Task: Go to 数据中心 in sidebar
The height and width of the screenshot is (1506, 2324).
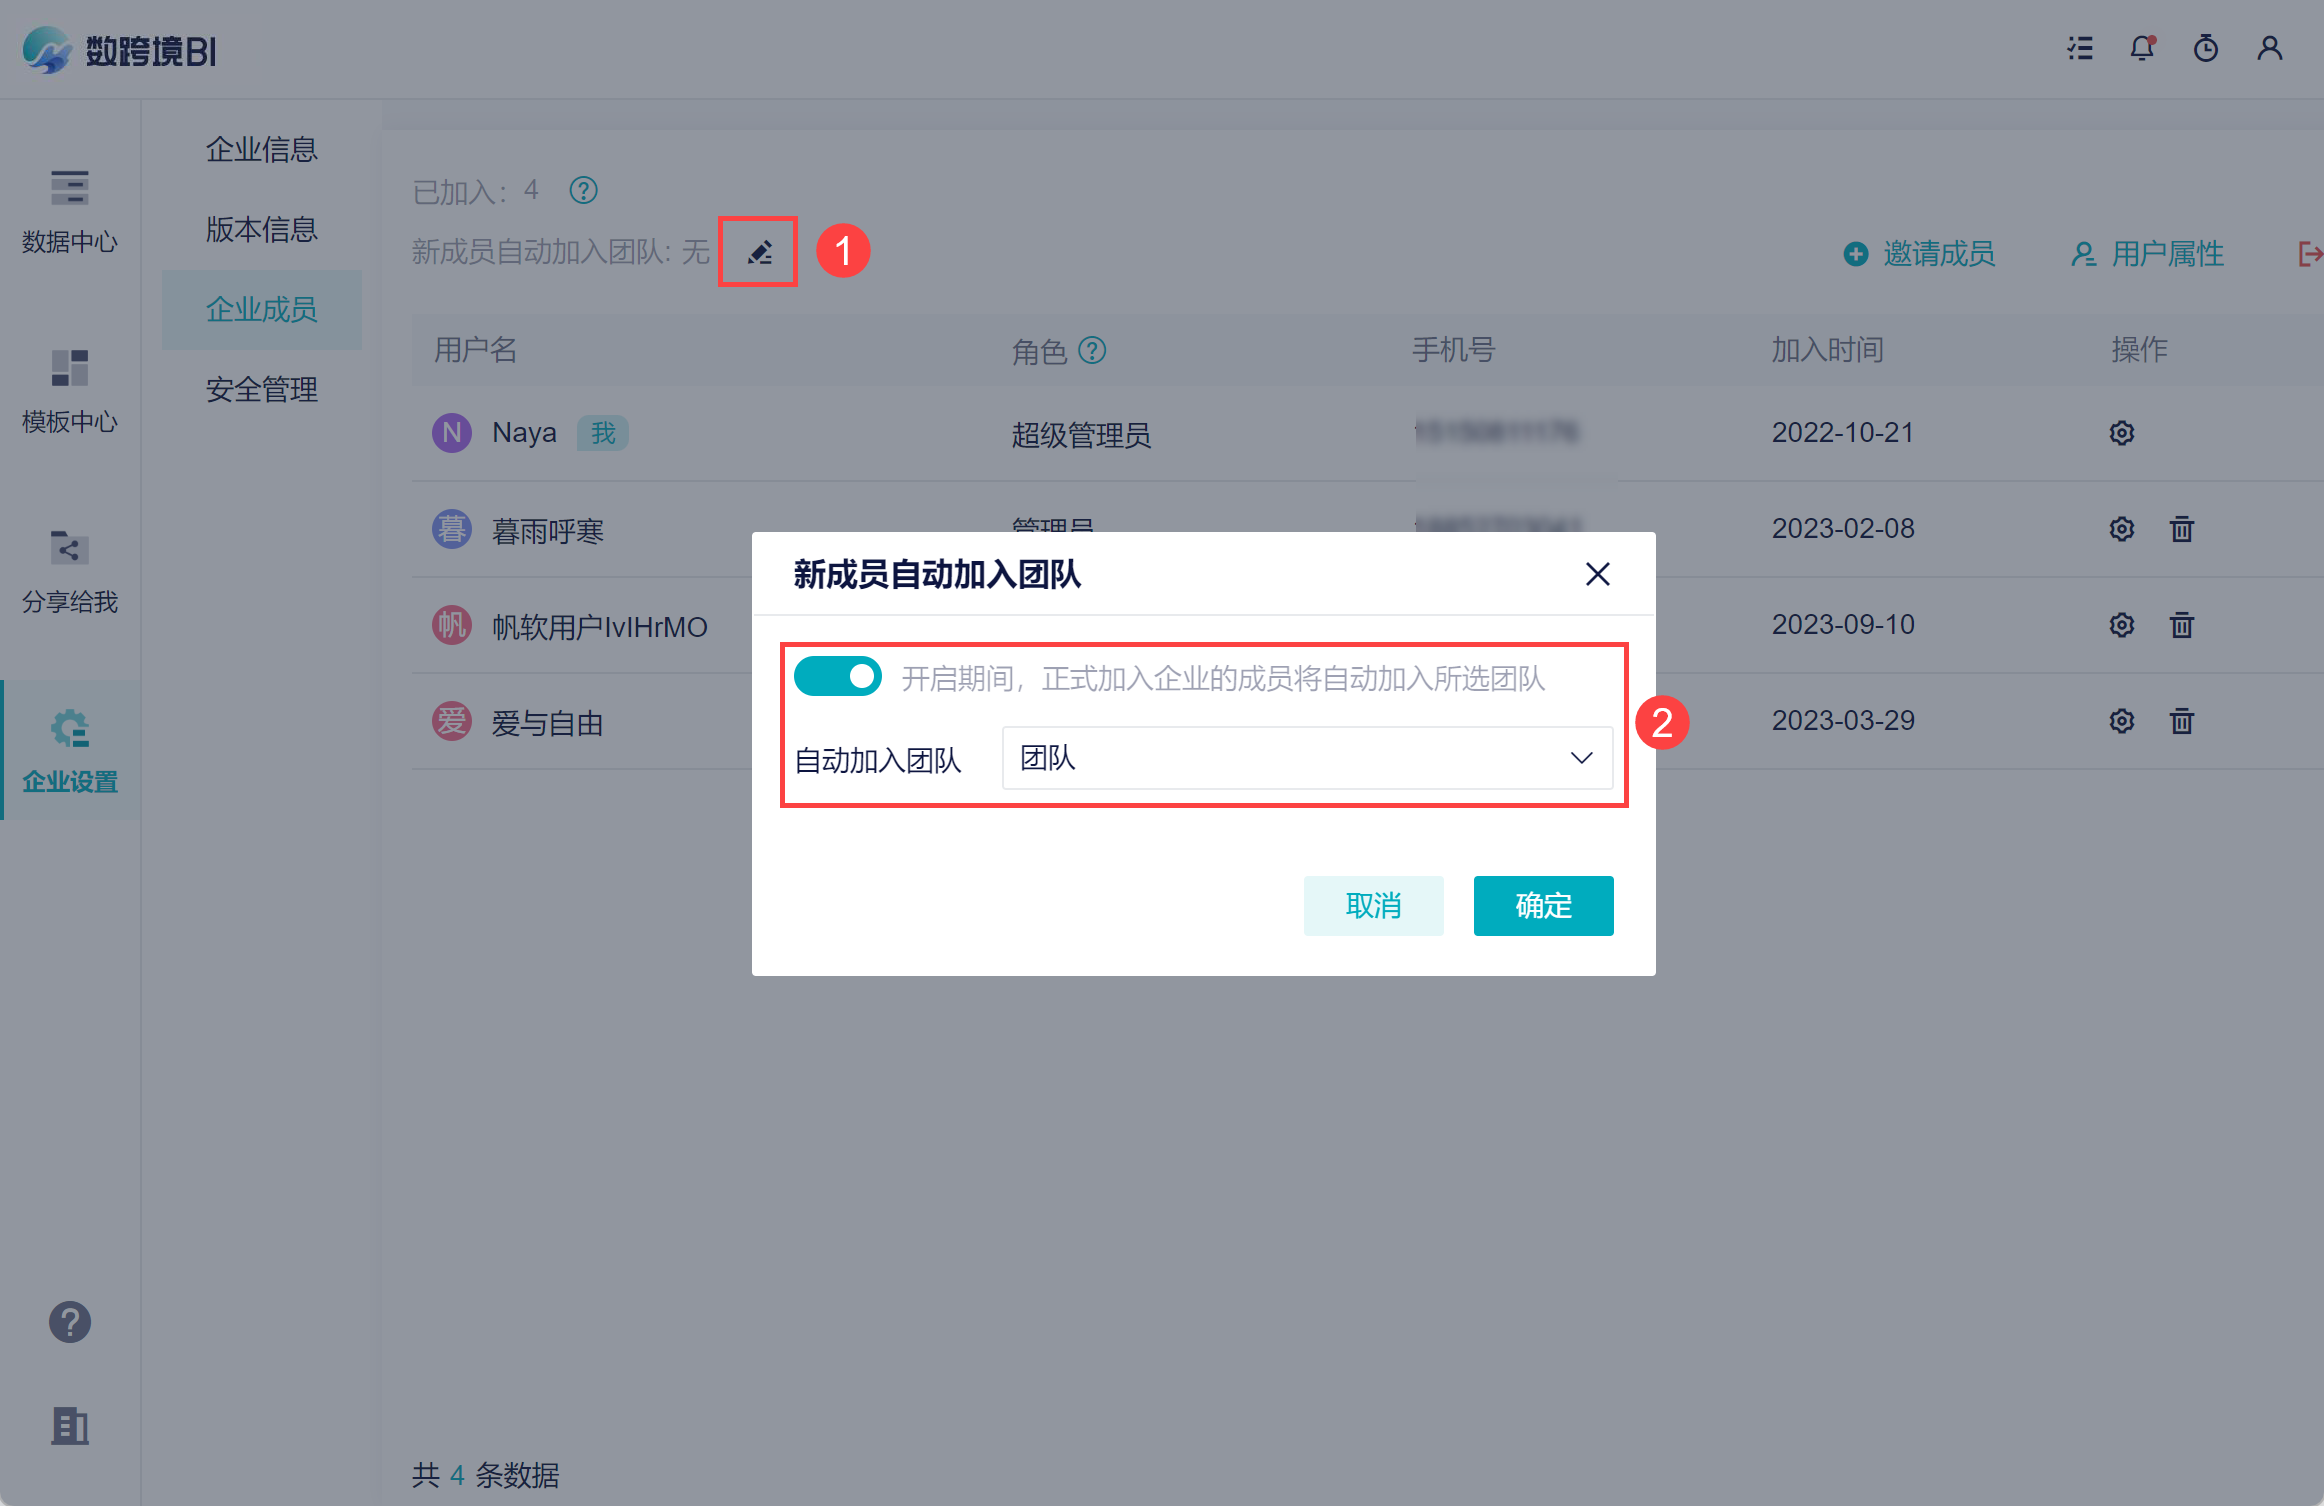Action: pos(70,210)
